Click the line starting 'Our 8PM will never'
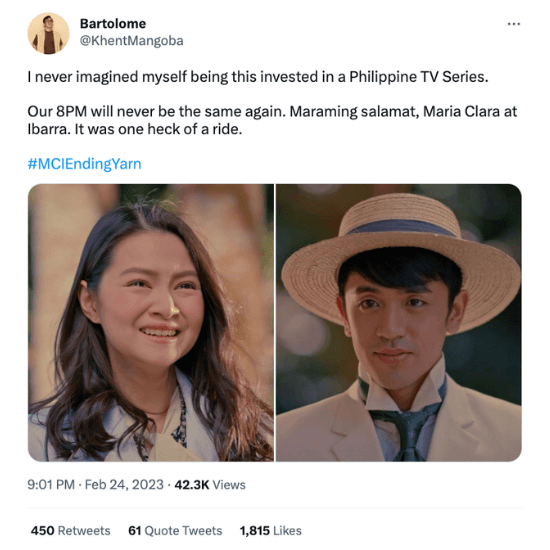The height and width of the screenshot is (550, 550). 272,112
